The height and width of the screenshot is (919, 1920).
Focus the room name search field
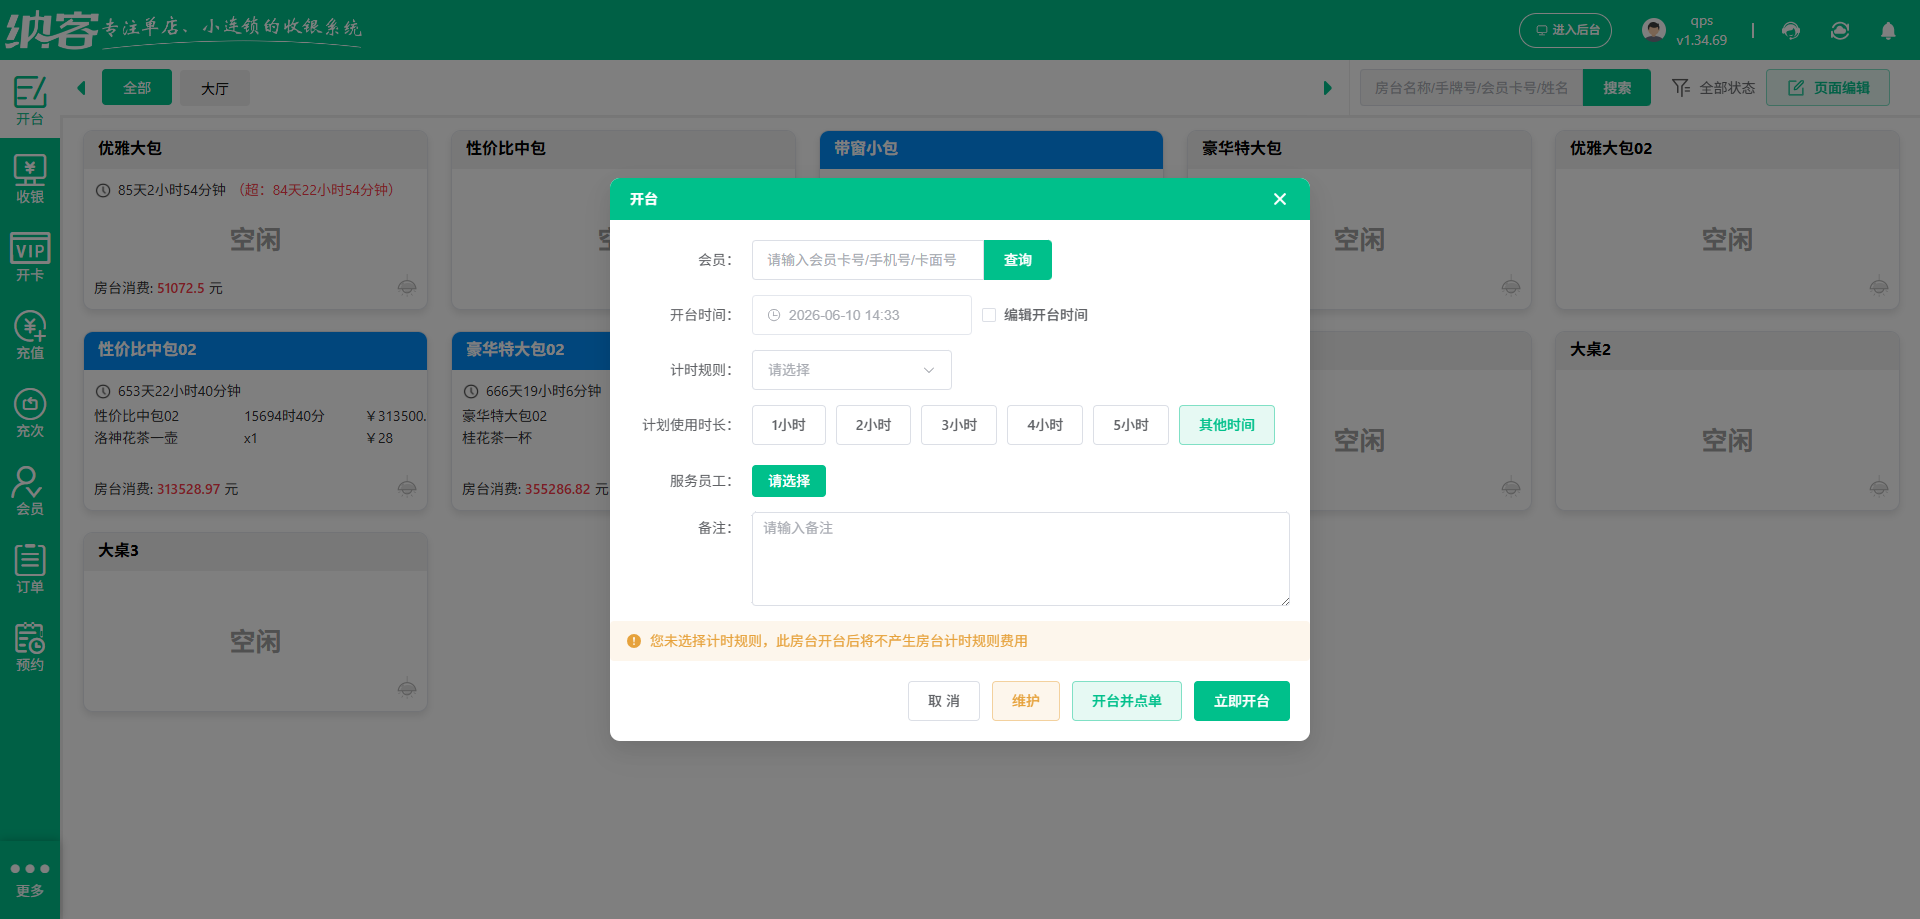click(1471, 88)
